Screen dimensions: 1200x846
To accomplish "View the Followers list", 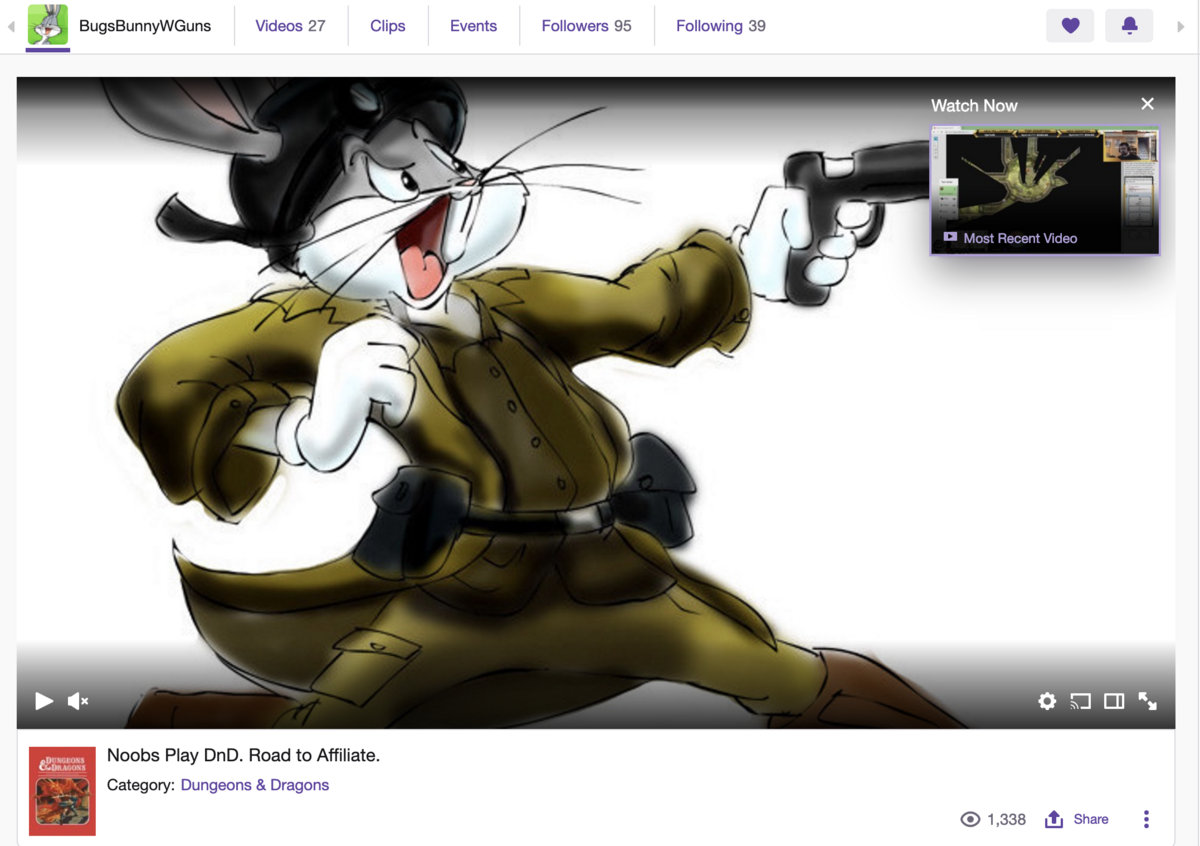I will coord(586,26).
